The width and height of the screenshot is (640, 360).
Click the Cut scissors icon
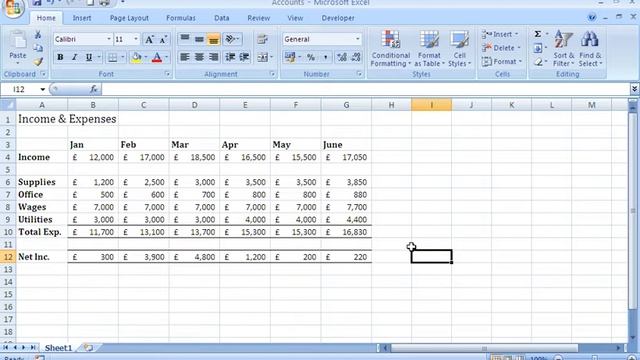38,35
